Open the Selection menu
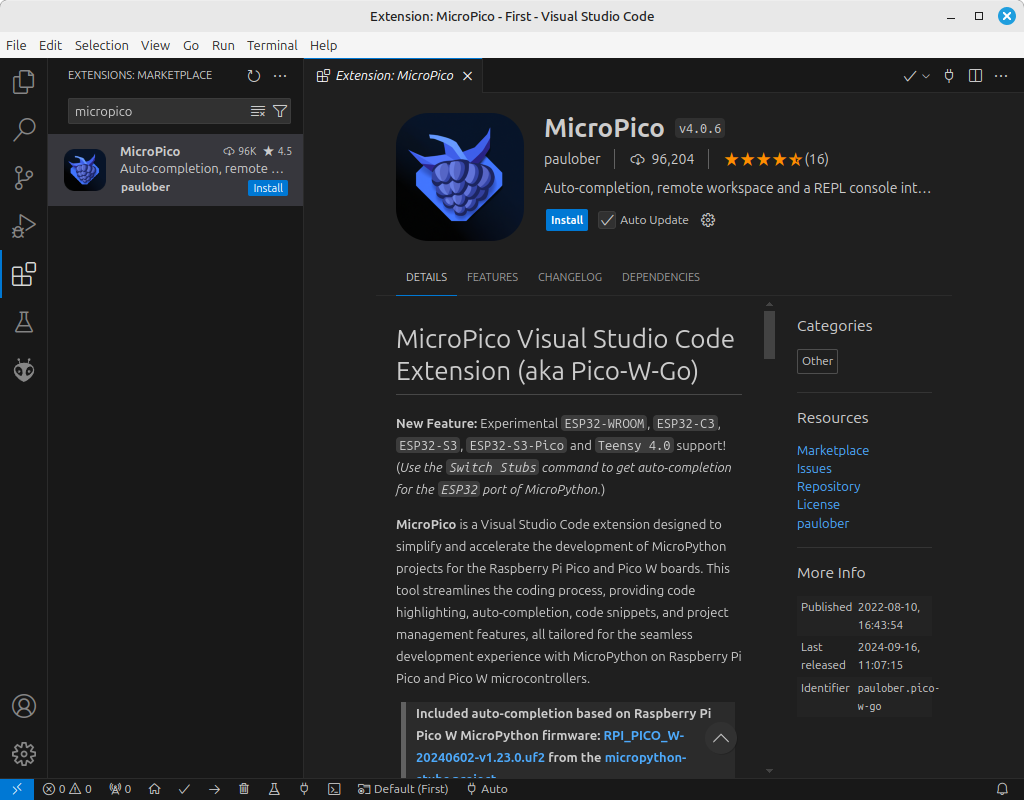The height and width of the screenshot is (800, 1024). tap(101, 45)
